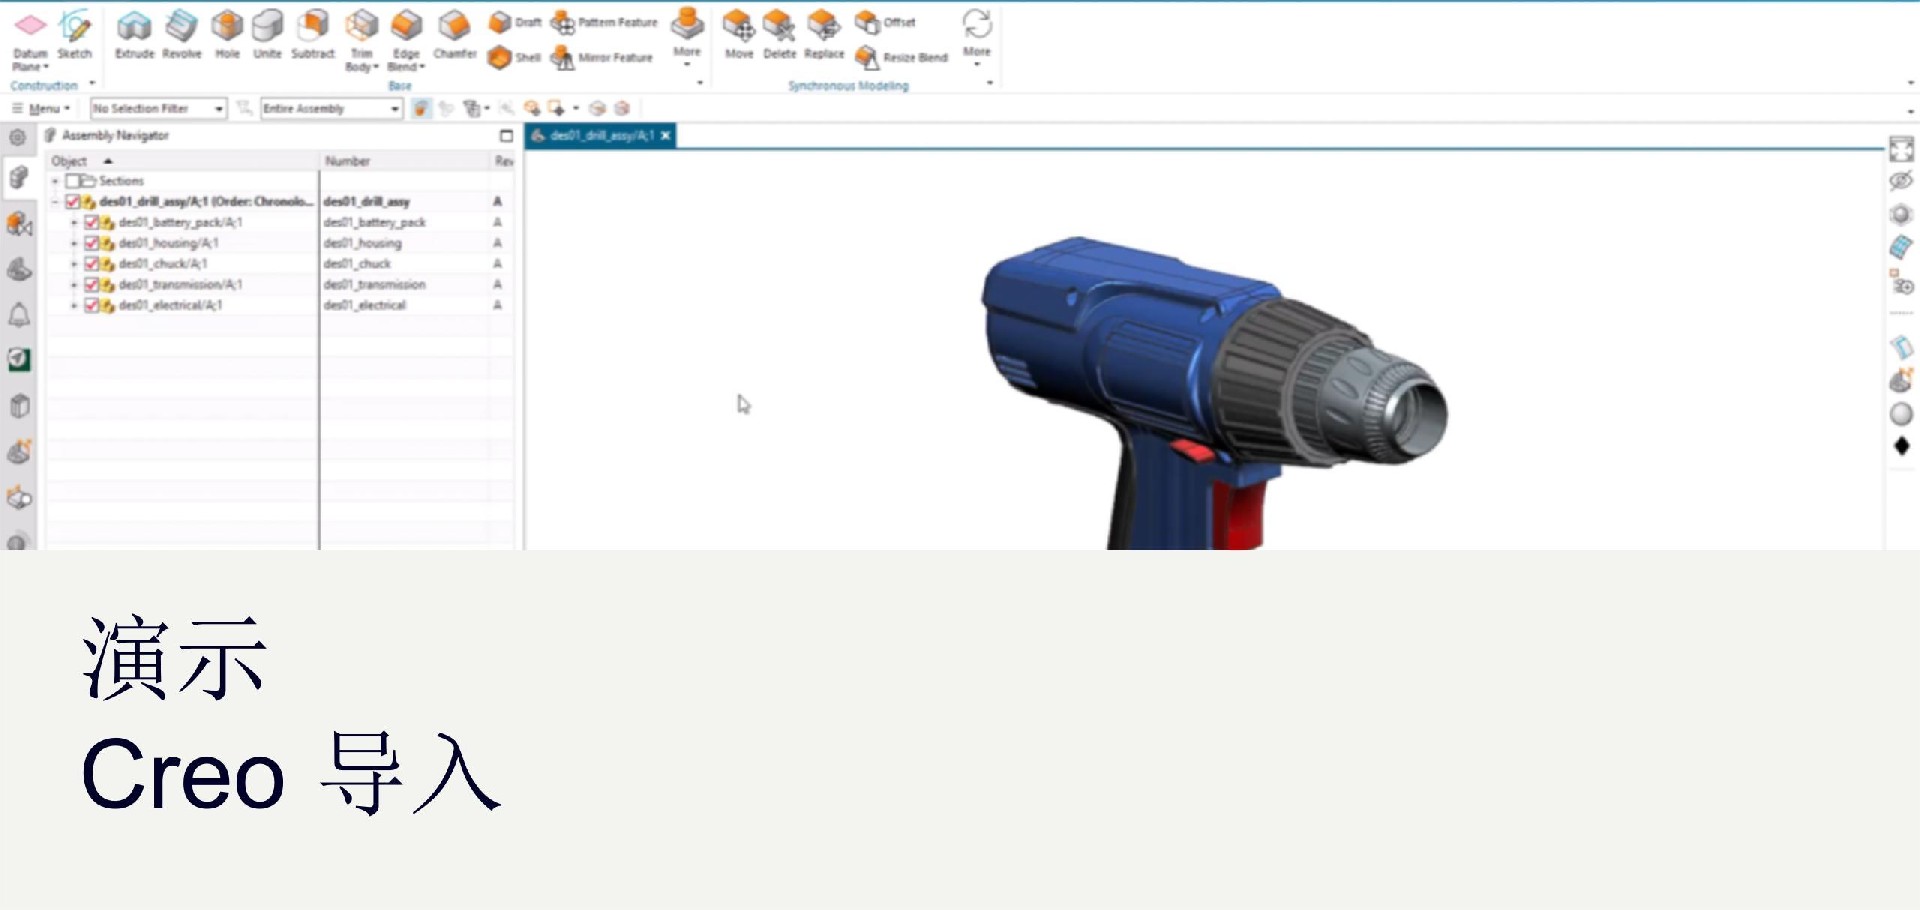
Task: Switch to the des01_drill_assy tab
Action: [600, 136]
